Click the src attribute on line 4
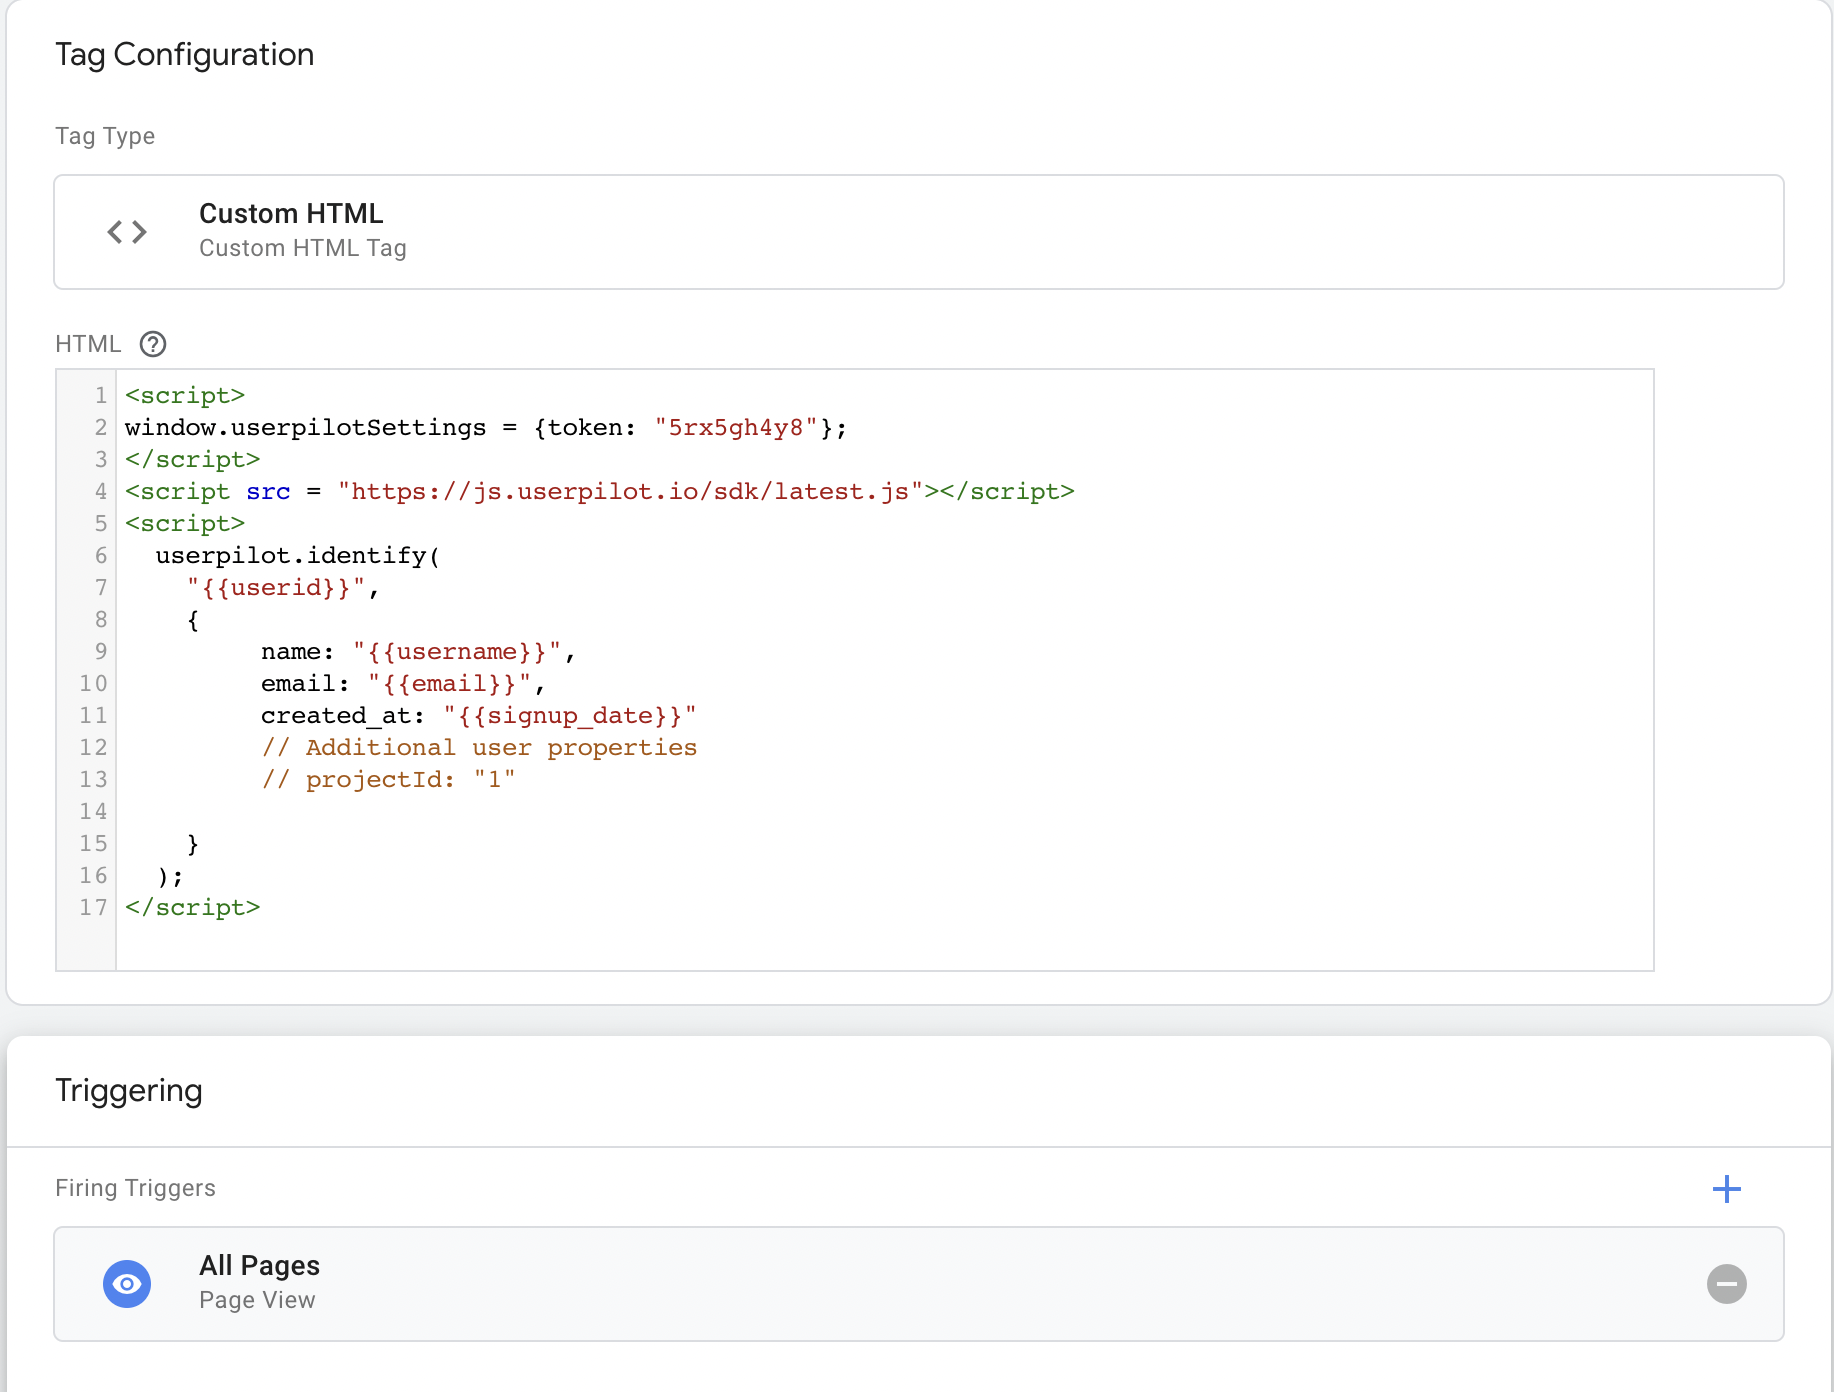Screen dimensions: 1834x1392 (x=268, y=492)
